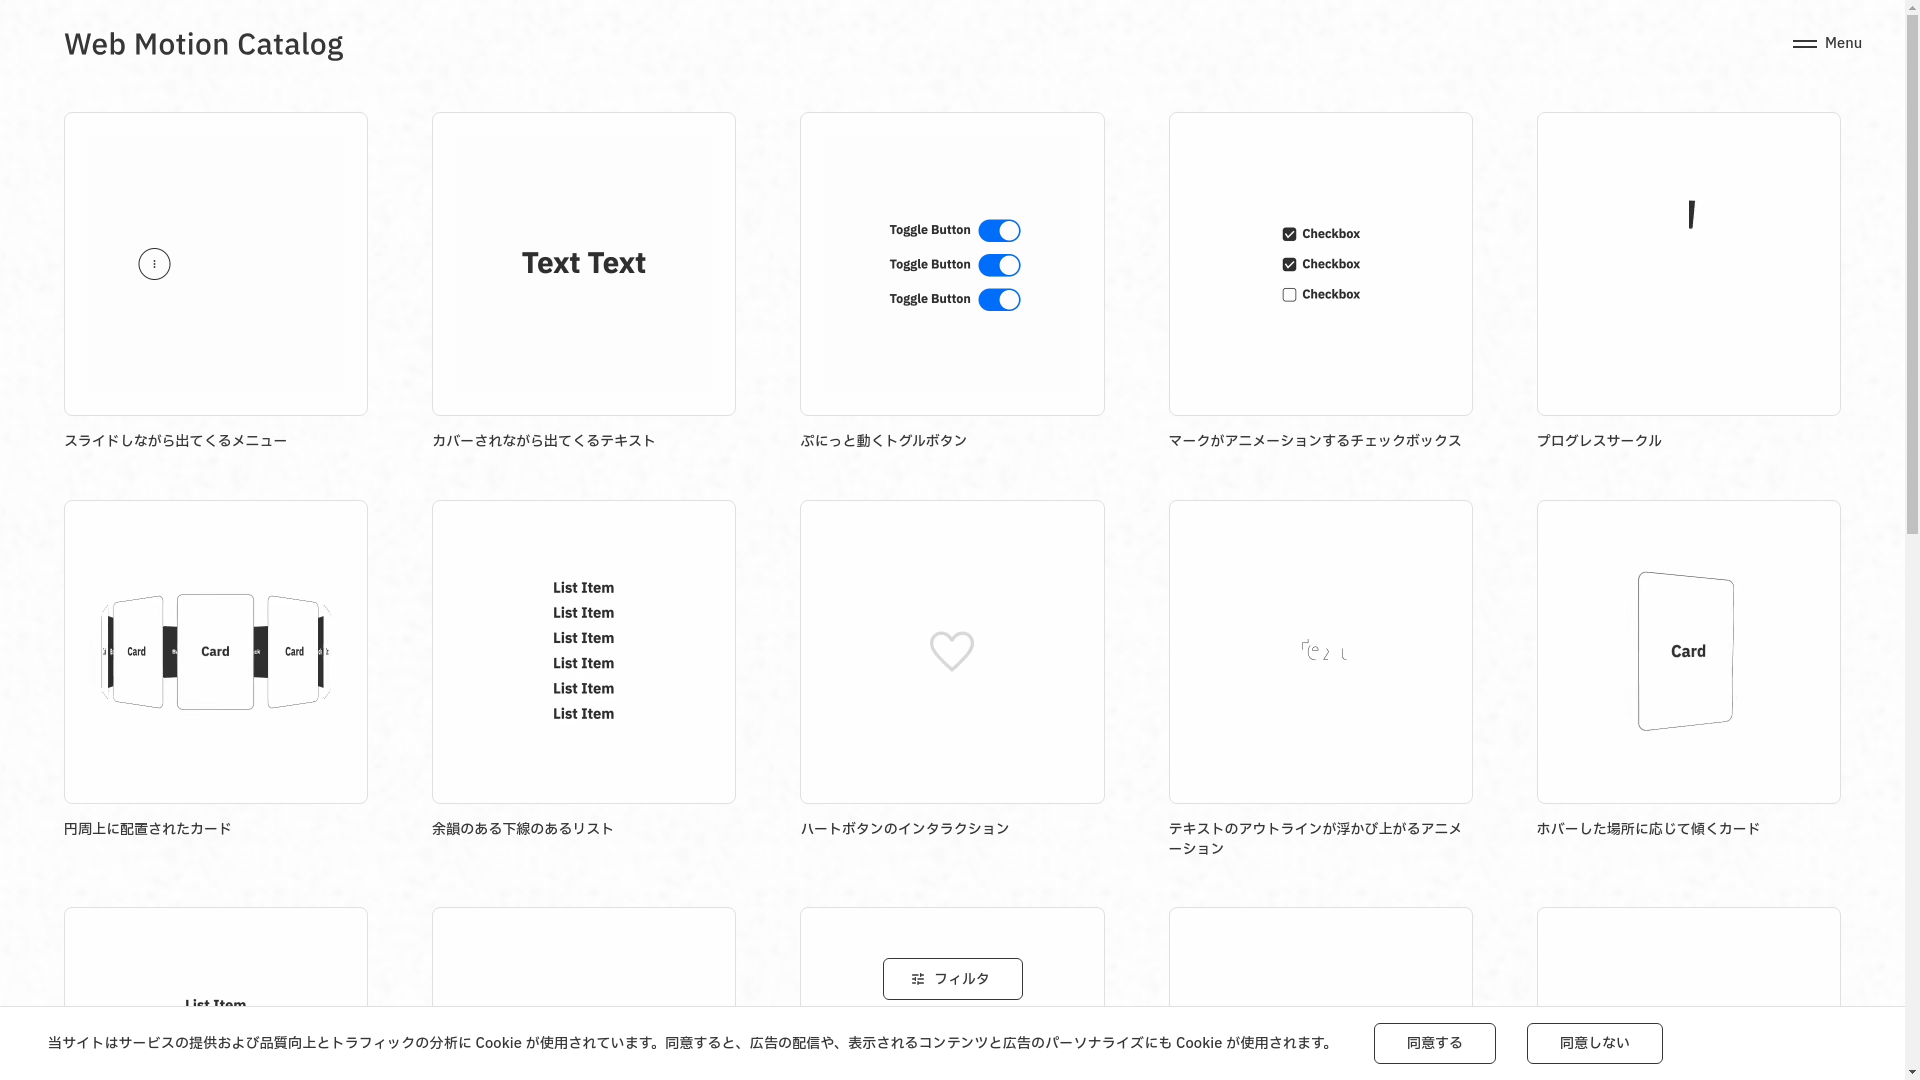The width and height of the screenshot is (1920, 1080).
Task: Click the first List Item in list
Action: [584, 588]
